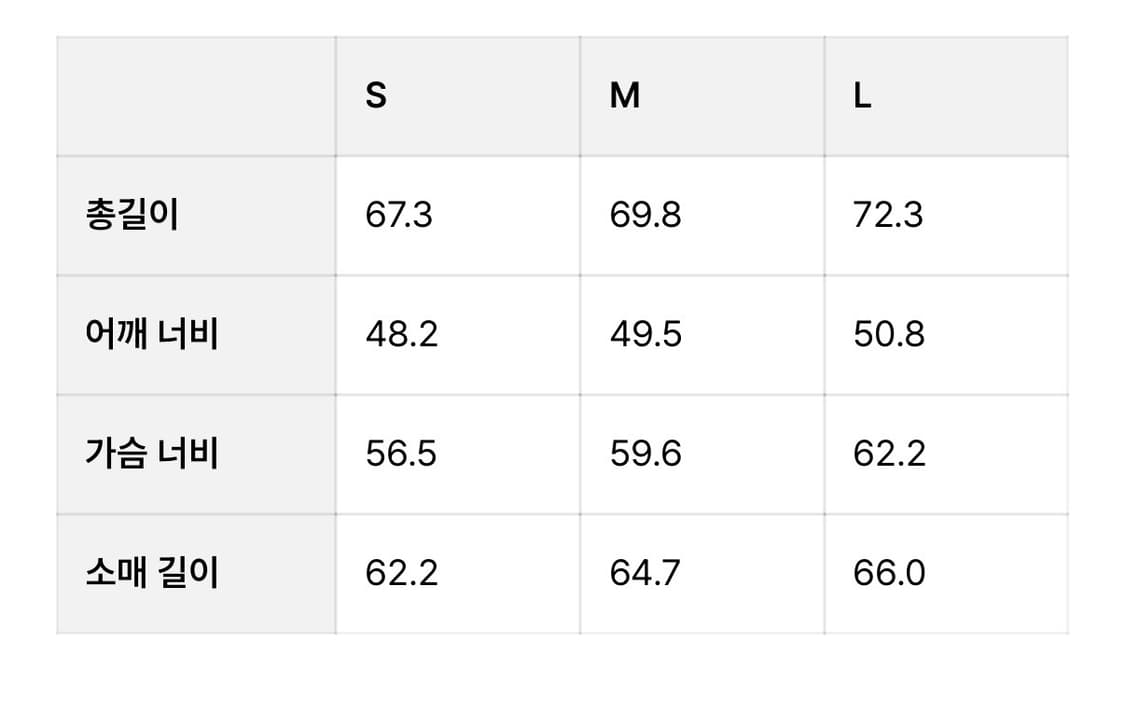Click the M size column header

tap(624, 96)
